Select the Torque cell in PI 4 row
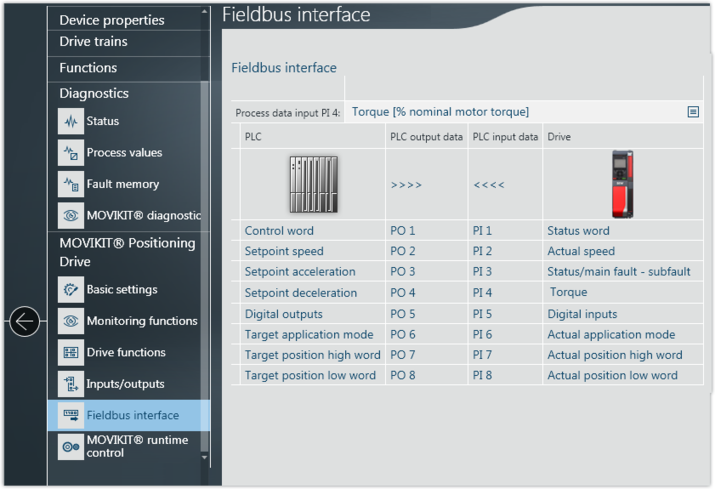This screenshot has height=489, width=715. [569, 293]
